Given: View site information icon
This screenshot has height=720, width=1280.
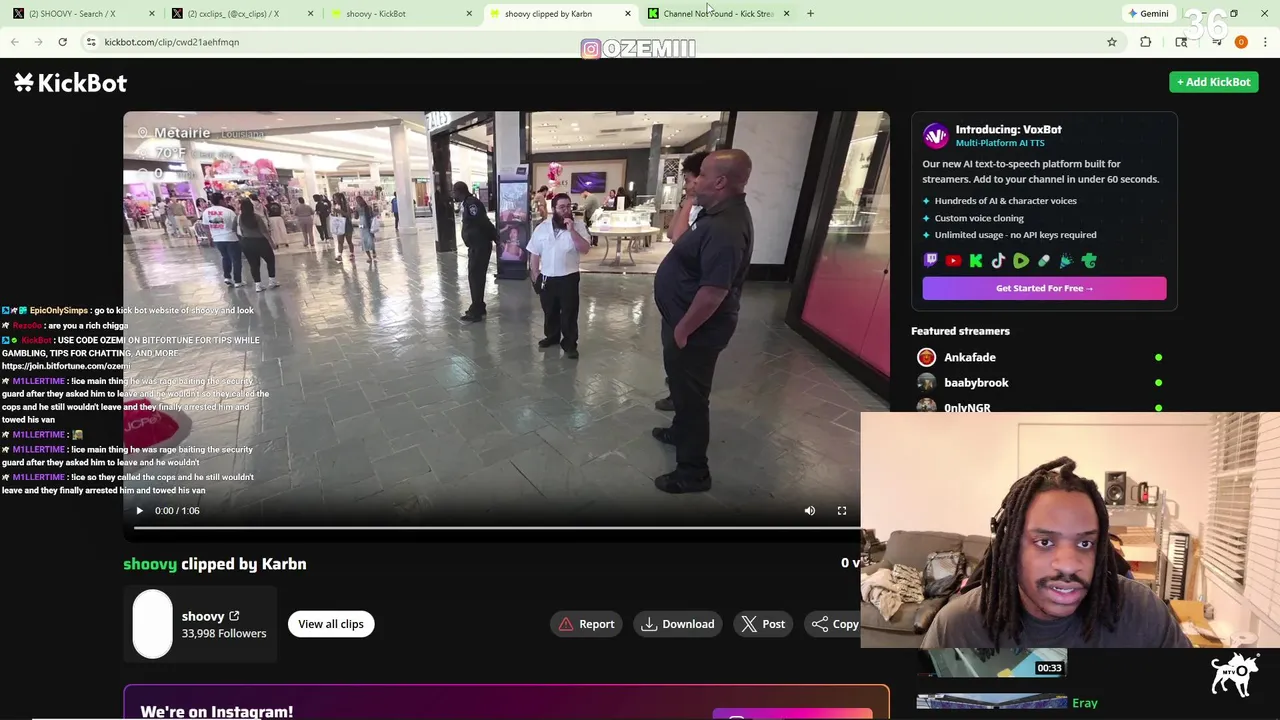Looking at the screenshot, I should (x=91, y=42).
